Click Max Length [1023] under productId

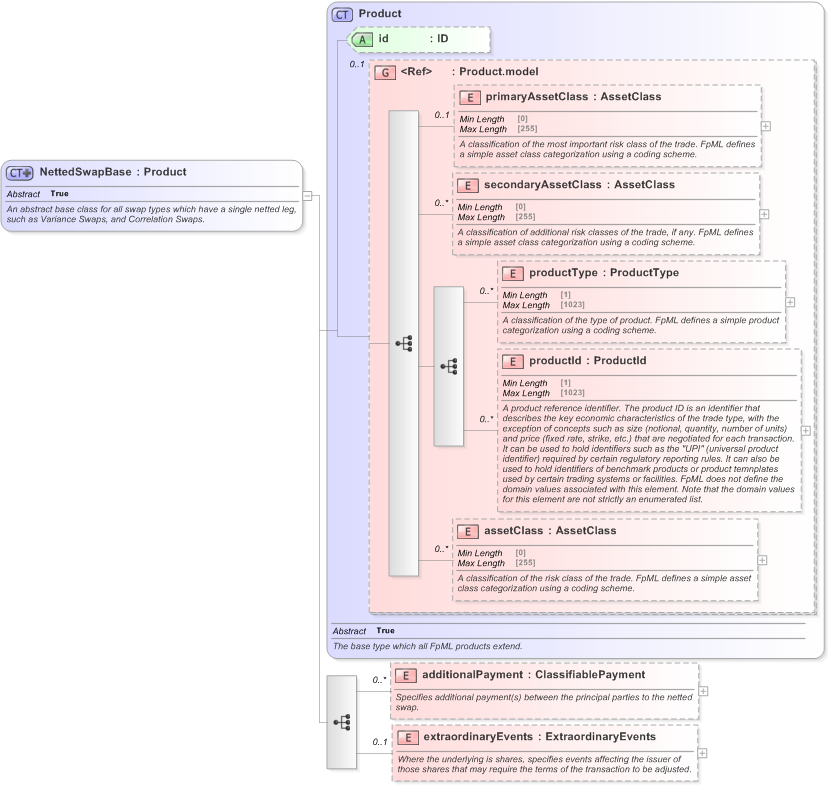pos(543,394)
